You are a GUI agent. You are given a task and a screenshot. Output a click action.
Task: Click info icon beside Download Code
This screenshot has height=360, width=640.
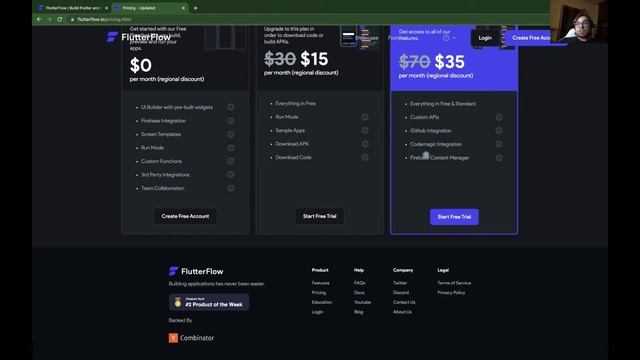pos(365,157)
